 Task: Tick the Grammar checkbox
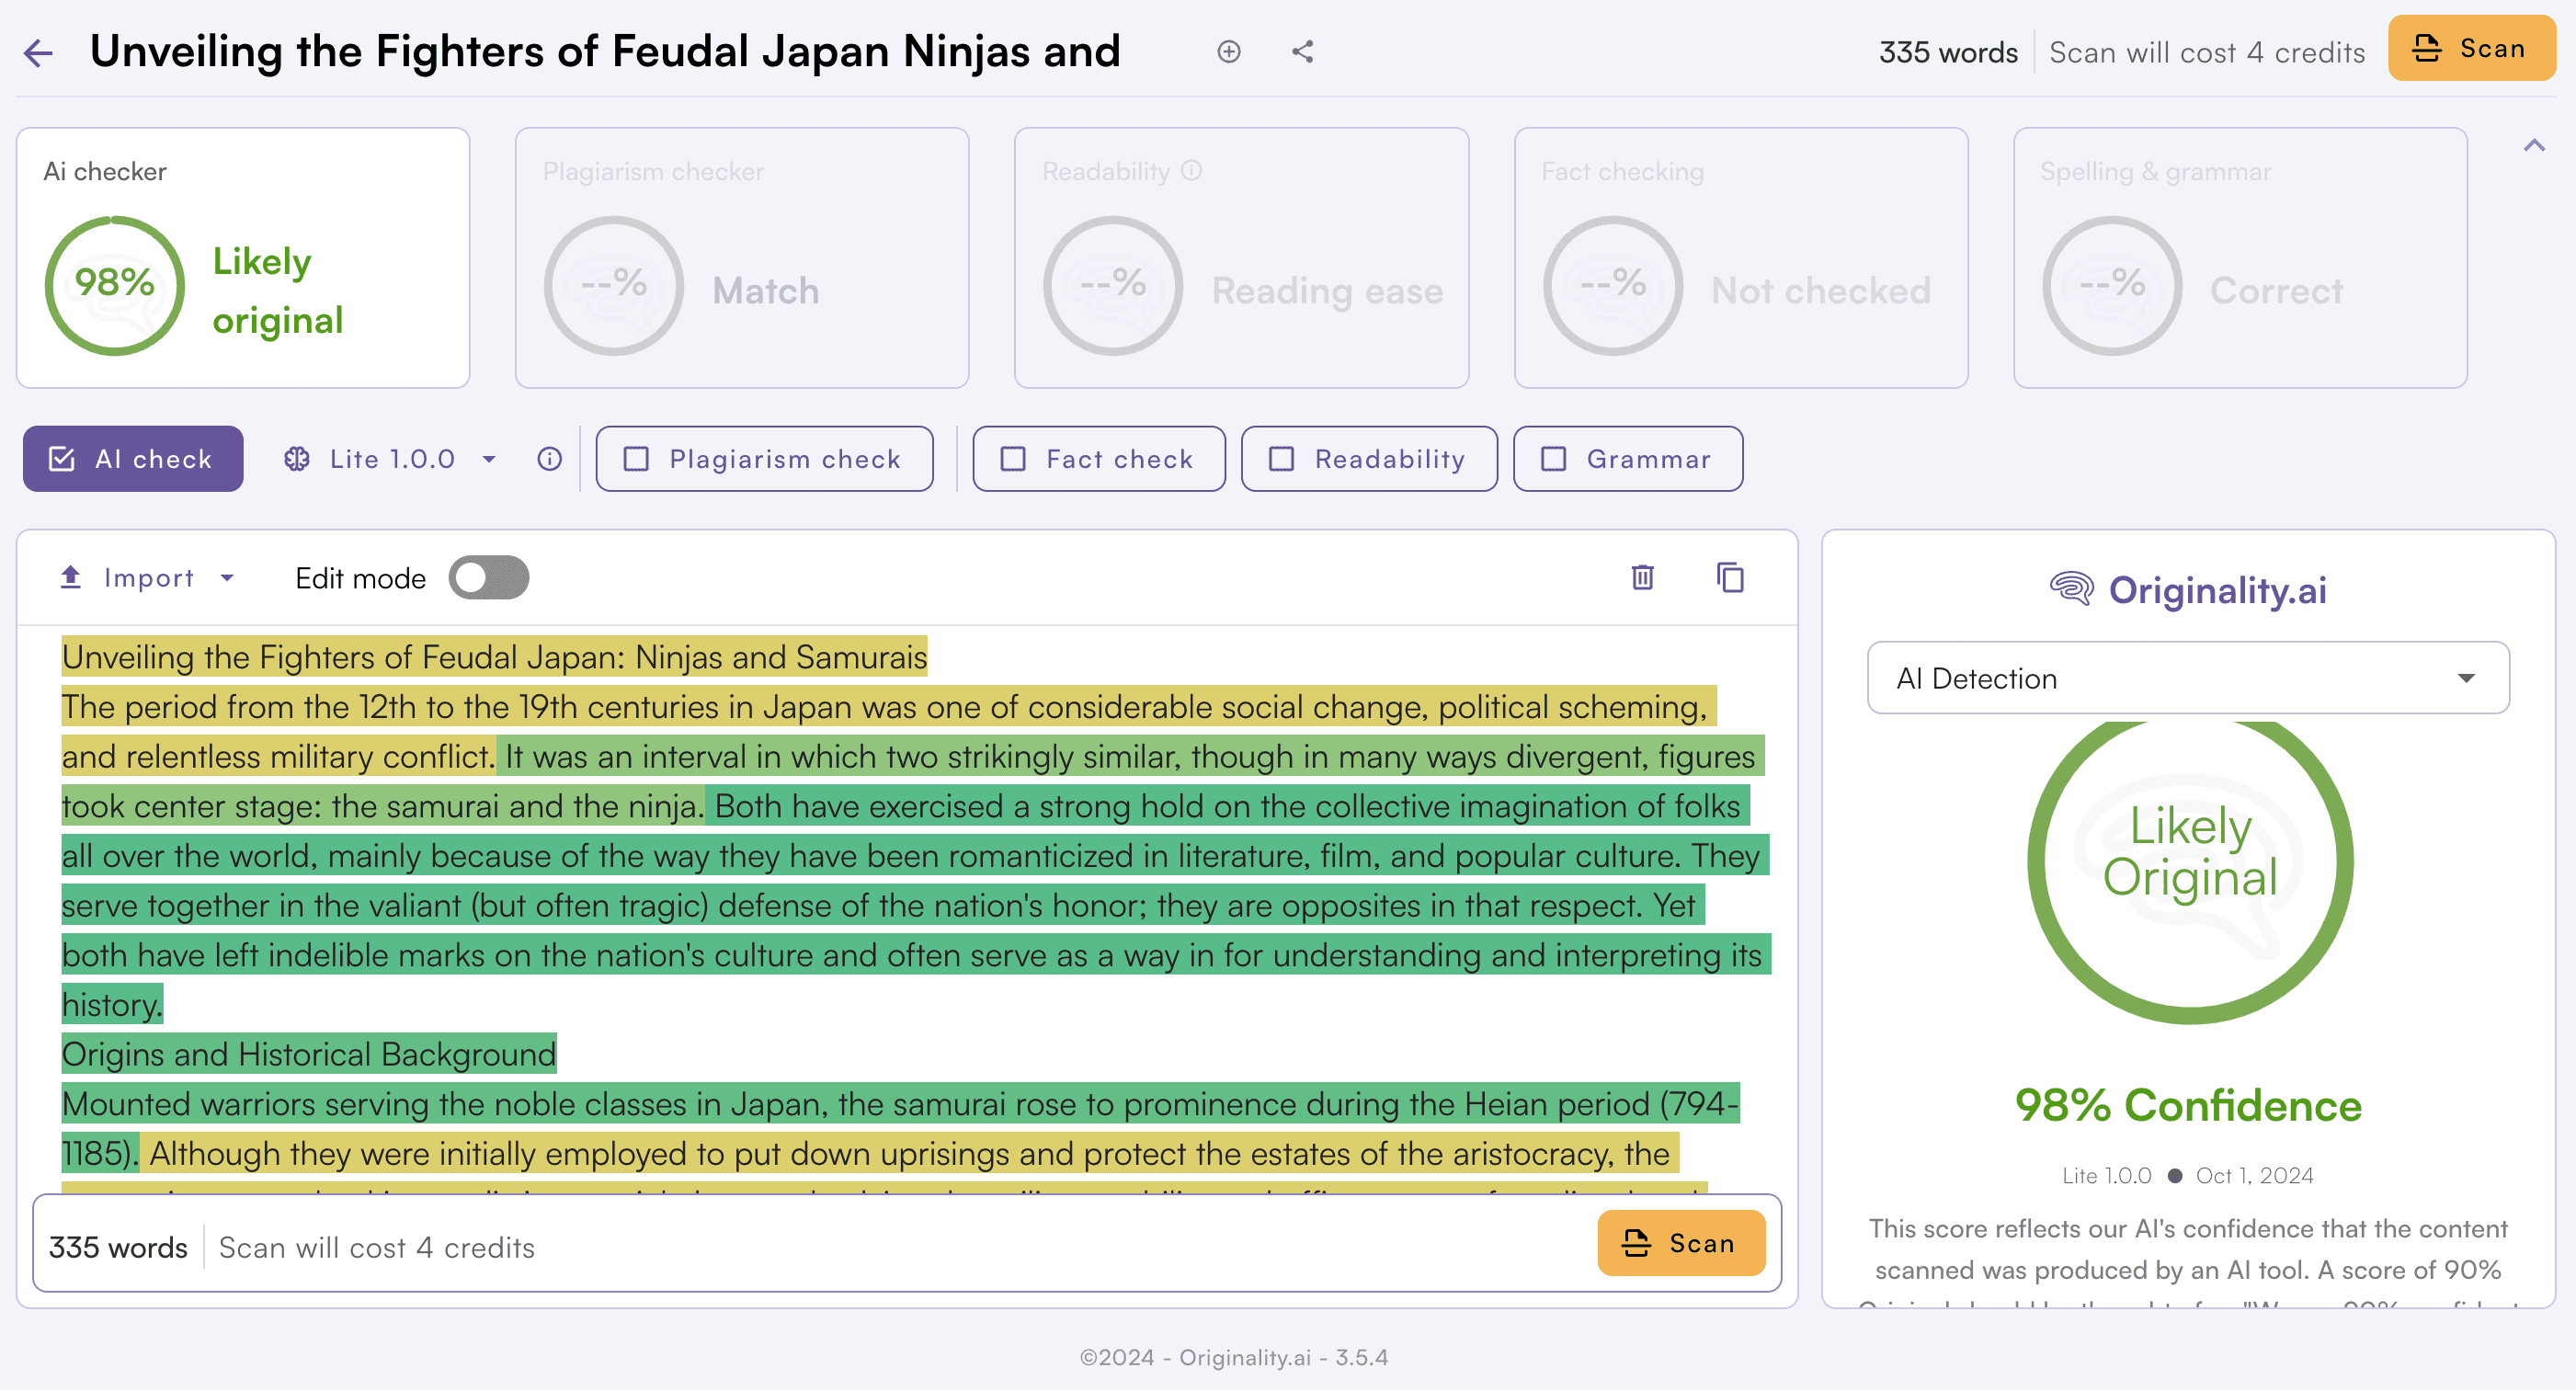pyautogui.click(x=1553, y=459)
